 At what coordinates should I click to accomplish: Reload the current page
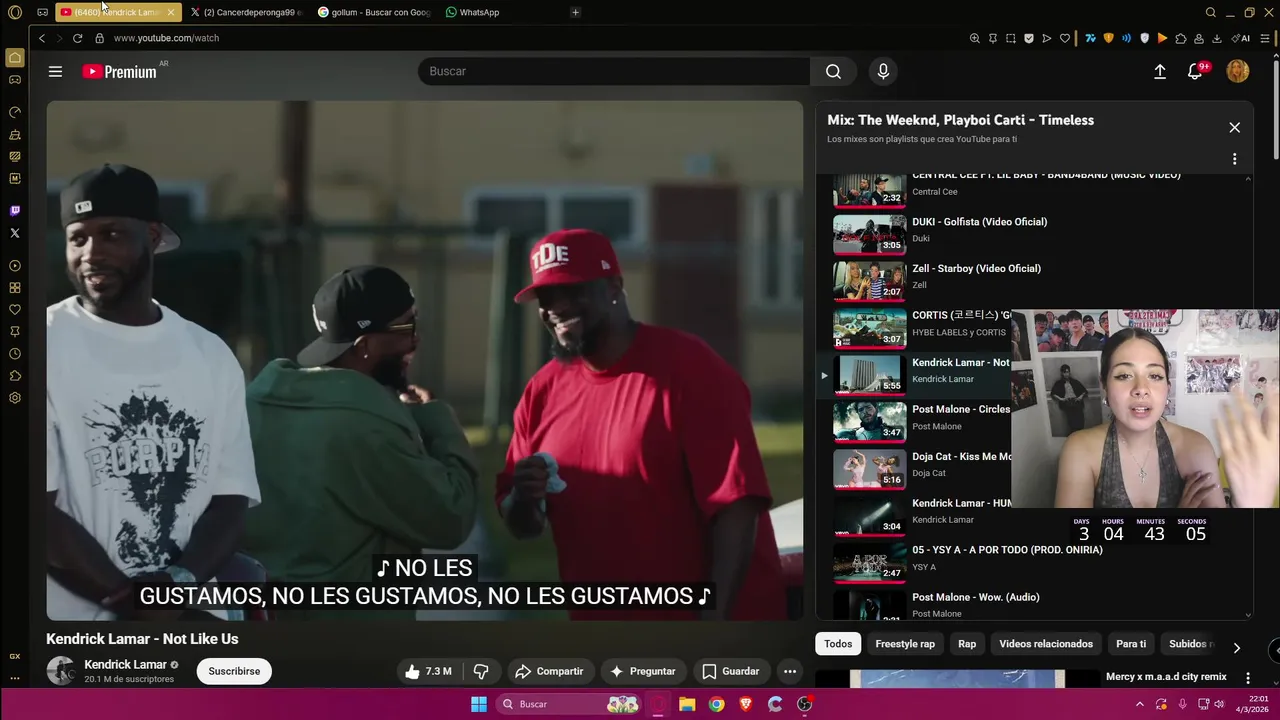point(77,38)
